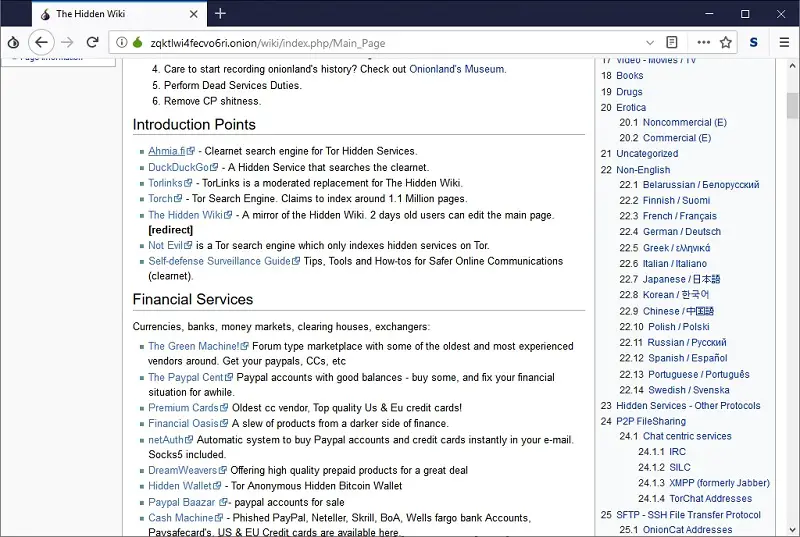Image resolution: width=800 pixels, height=537 pixels.
Task: Jump to 22.10 Polish / Polski section
Action: pyautogui.click(x=664, y=327)
